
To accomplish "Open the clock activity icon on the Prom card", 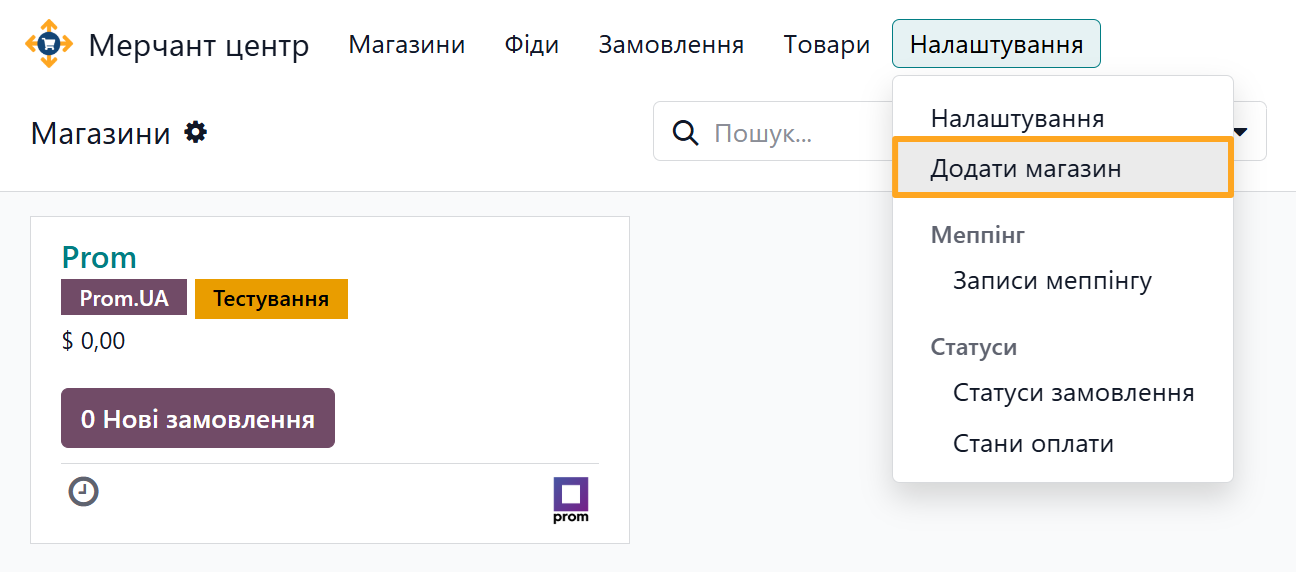I will [84, 492].
